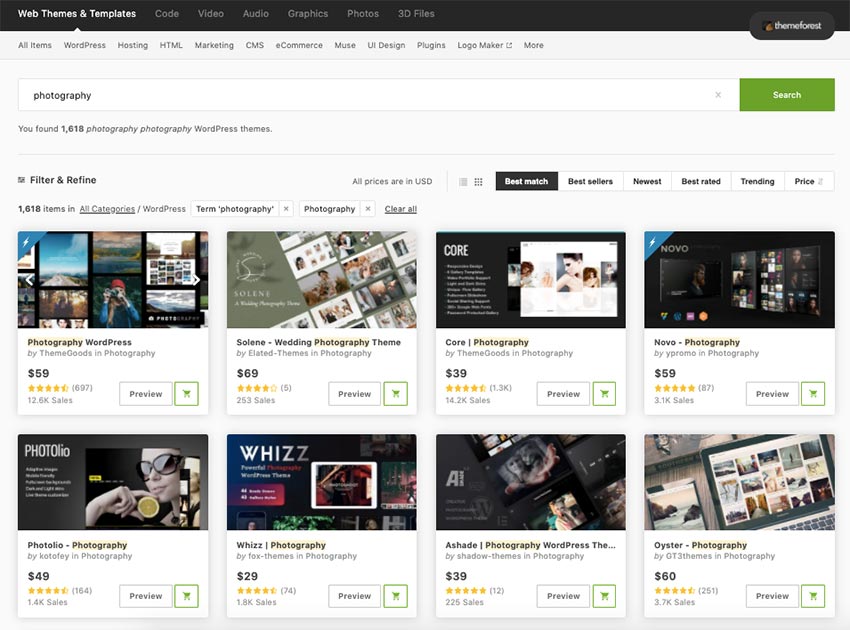Preview the Whizz Photography theme
This screenshot has height=630, width=850.
coord(355,596)
